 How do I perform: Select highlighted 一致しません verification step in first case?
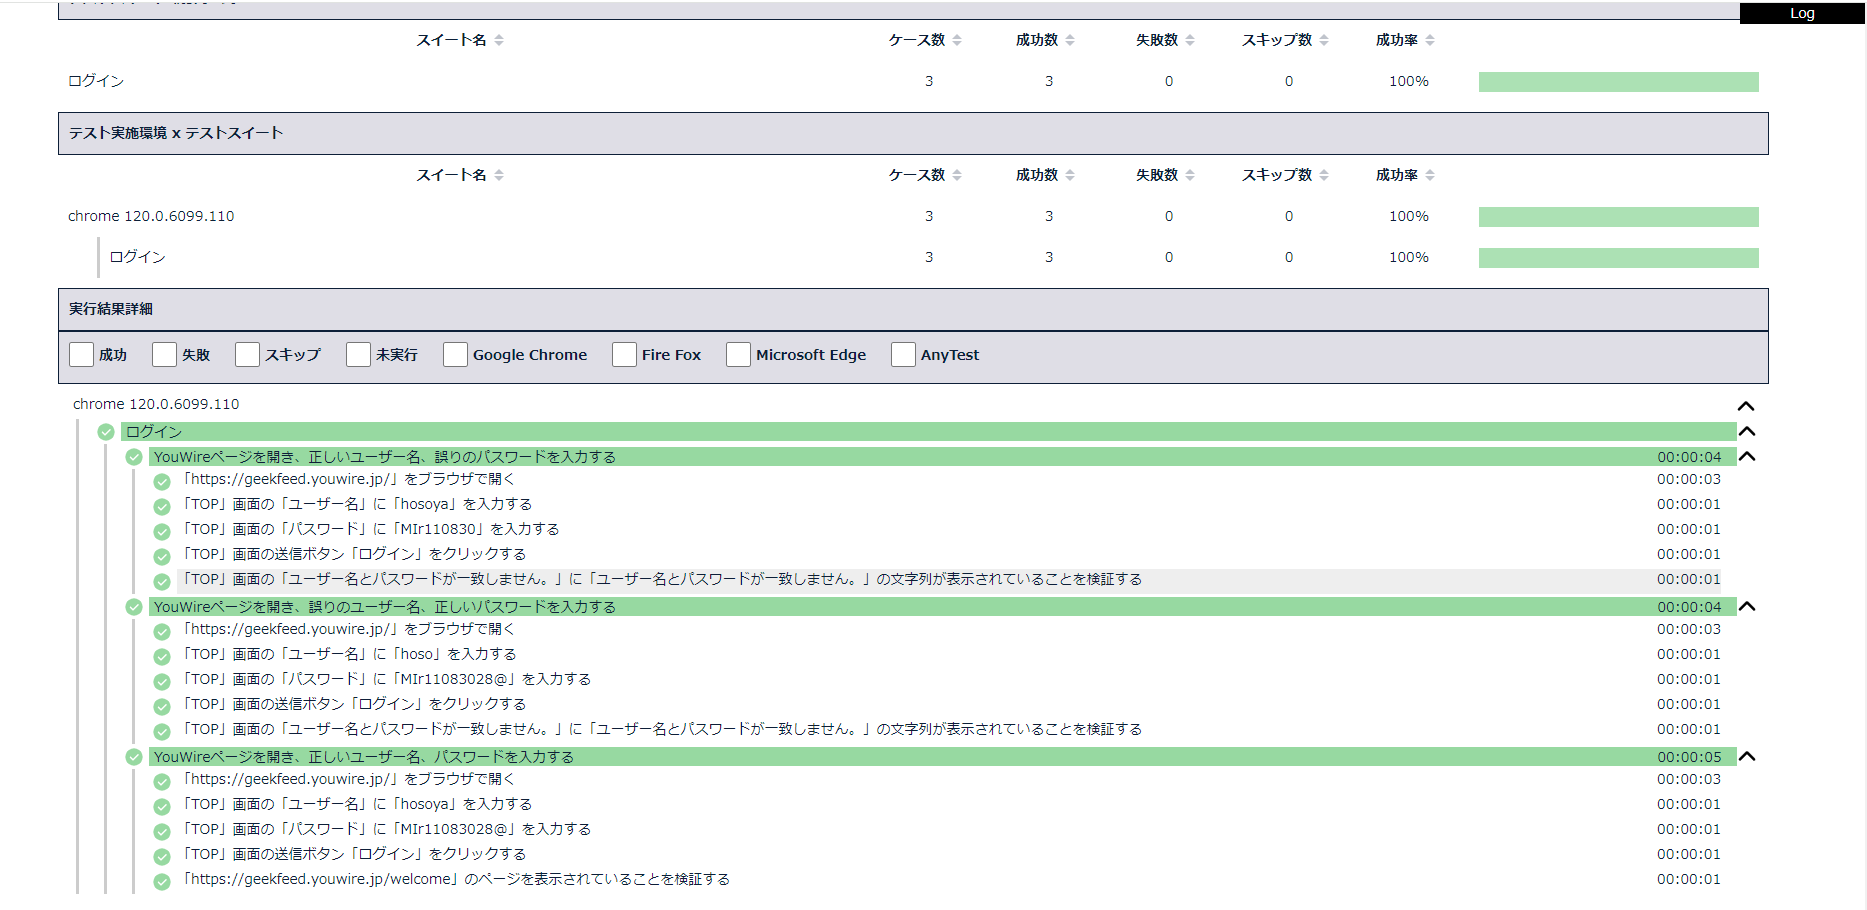[660, 579]
